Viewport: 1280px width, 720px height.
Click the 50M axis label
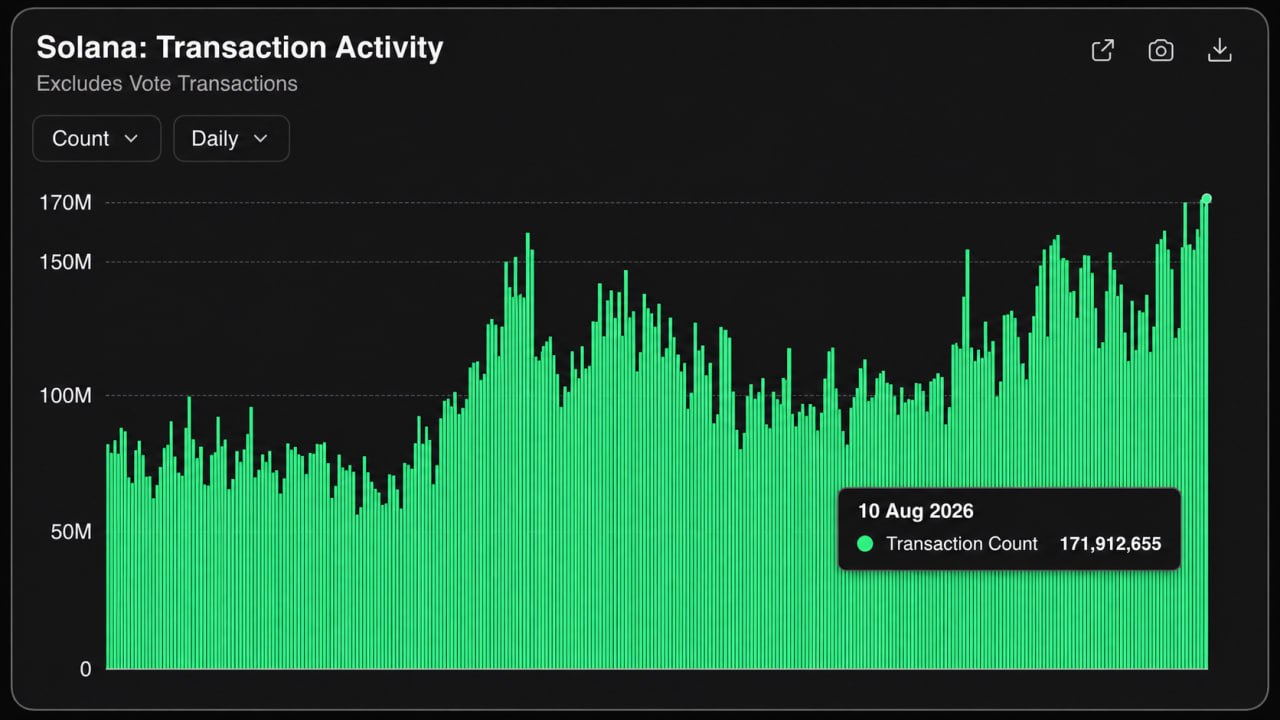click(71, 531)
